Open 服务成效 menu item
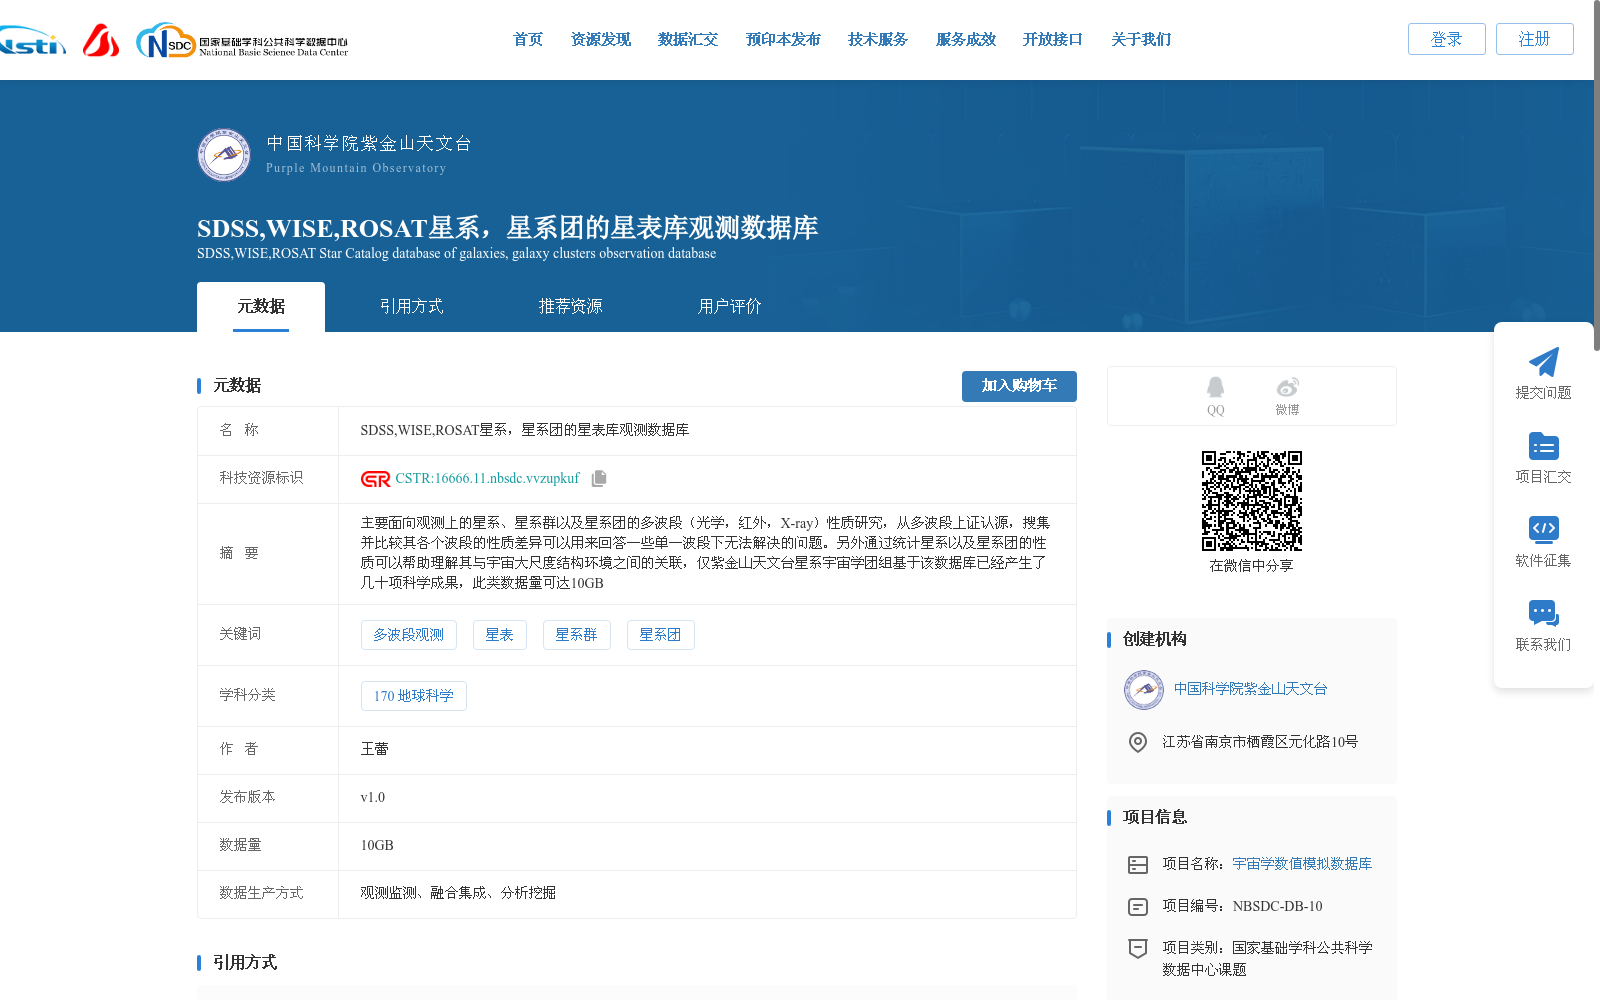Image resolution: width=1600 pixels, height=1000 pixels. [966, 40]
